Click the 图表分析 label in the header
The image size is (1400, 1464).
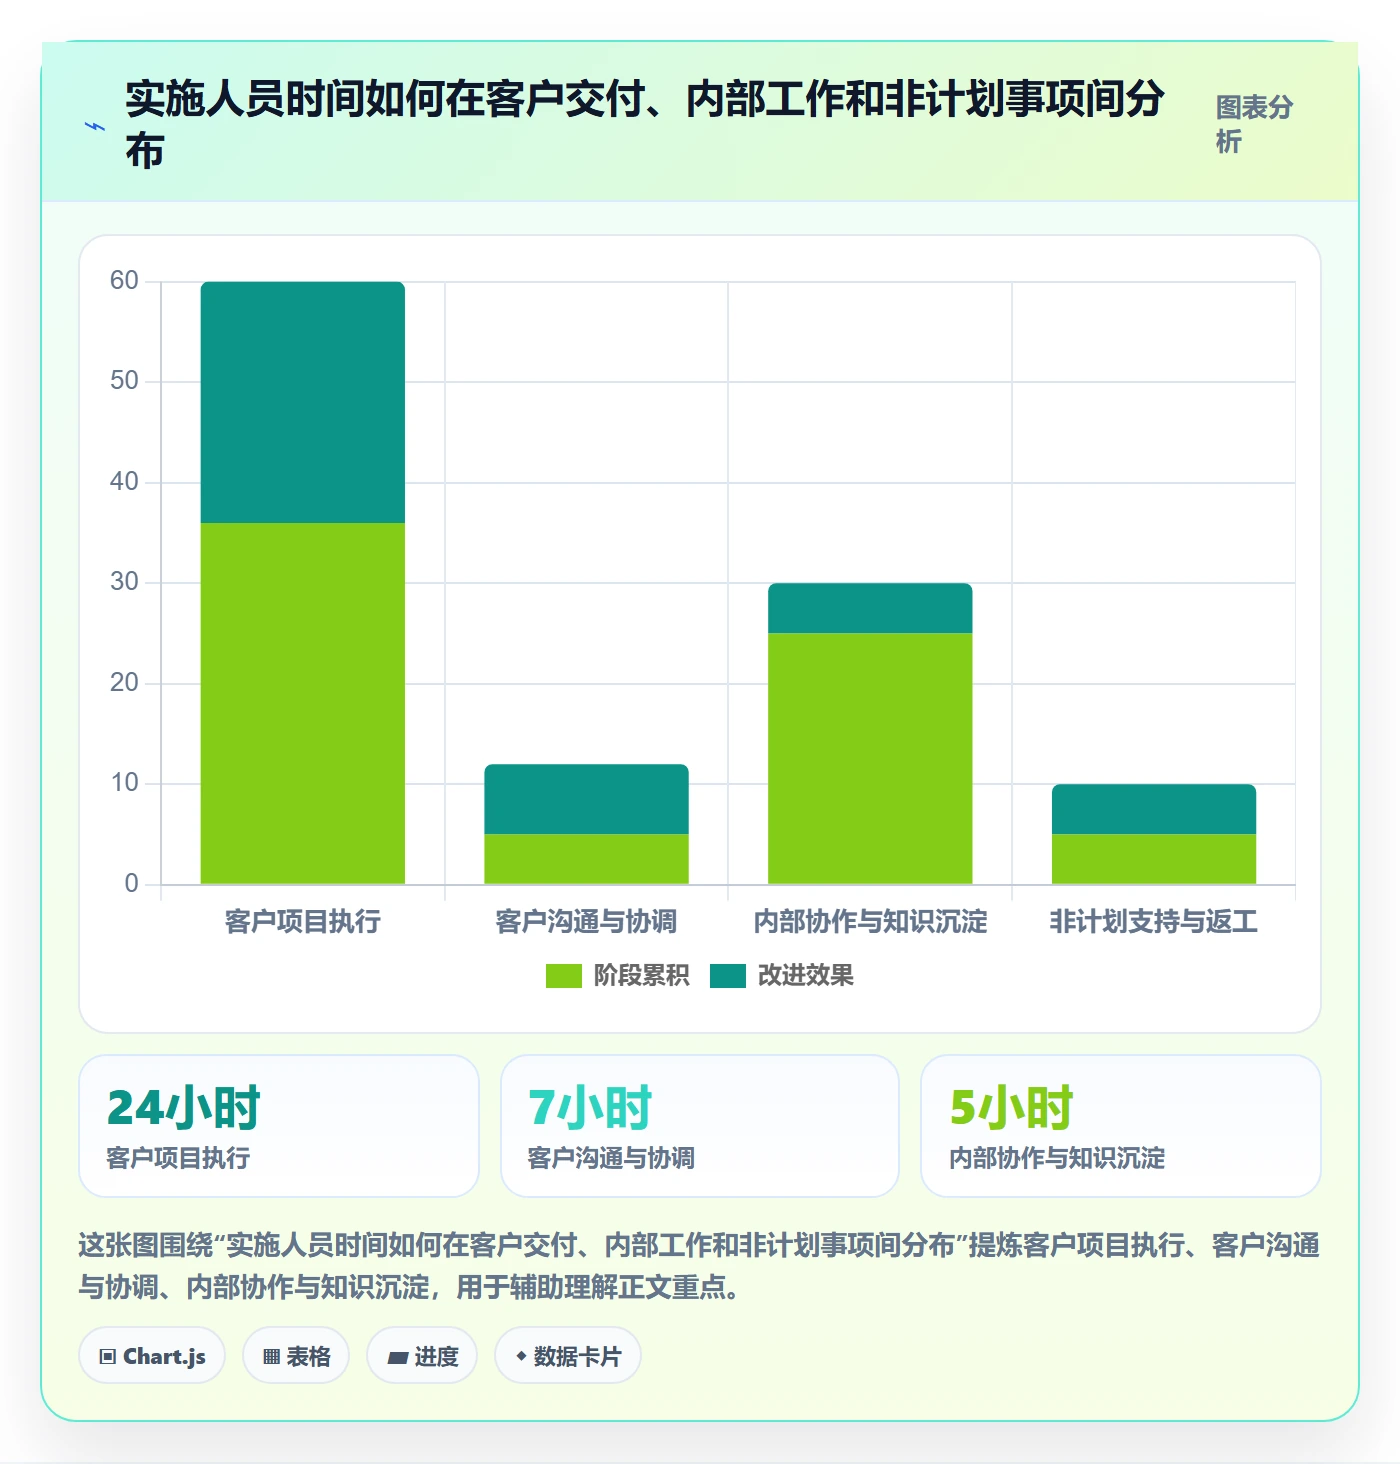[1254, 124]
